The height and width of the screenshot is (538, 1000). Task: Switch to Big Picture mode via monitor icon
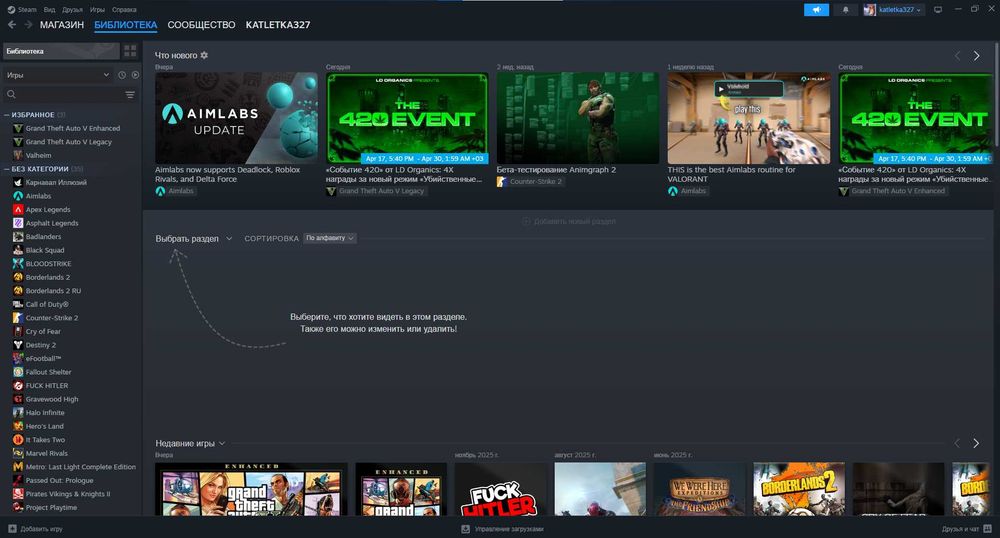tap(938, 10)
